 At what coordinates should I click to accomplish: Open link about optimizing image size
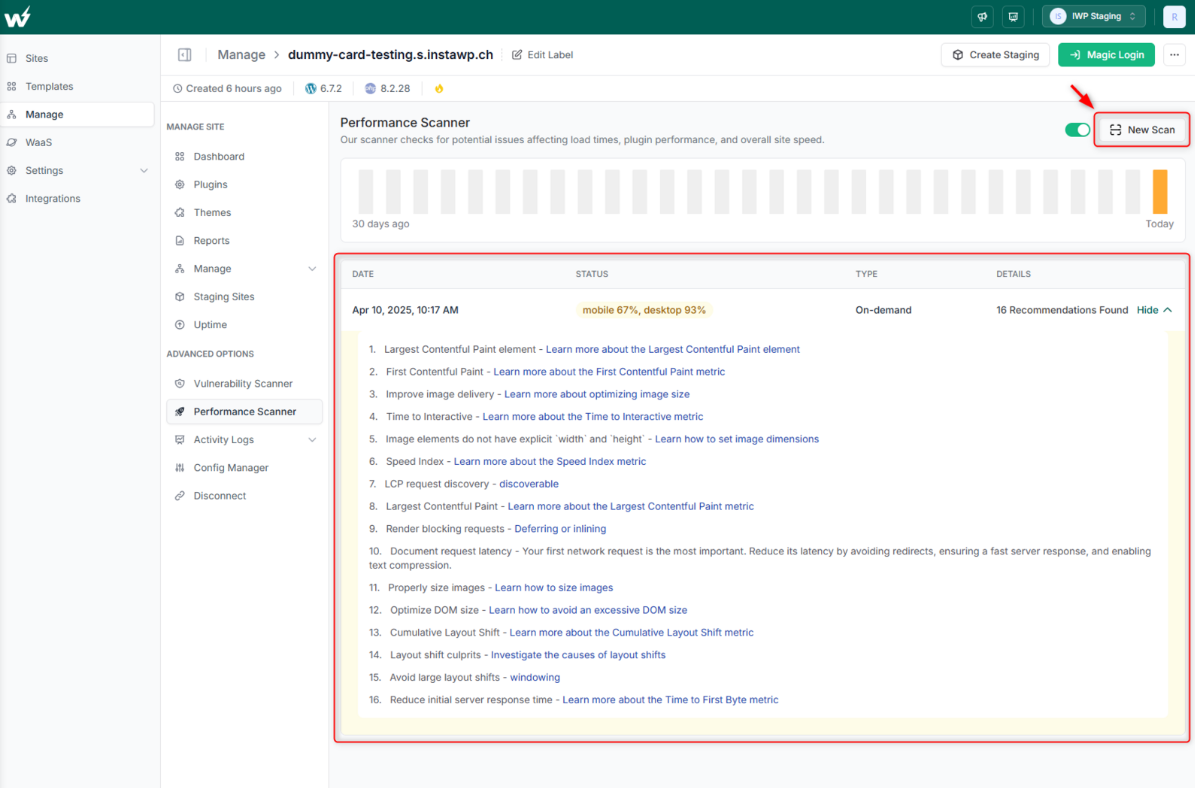tap(597, 394)
